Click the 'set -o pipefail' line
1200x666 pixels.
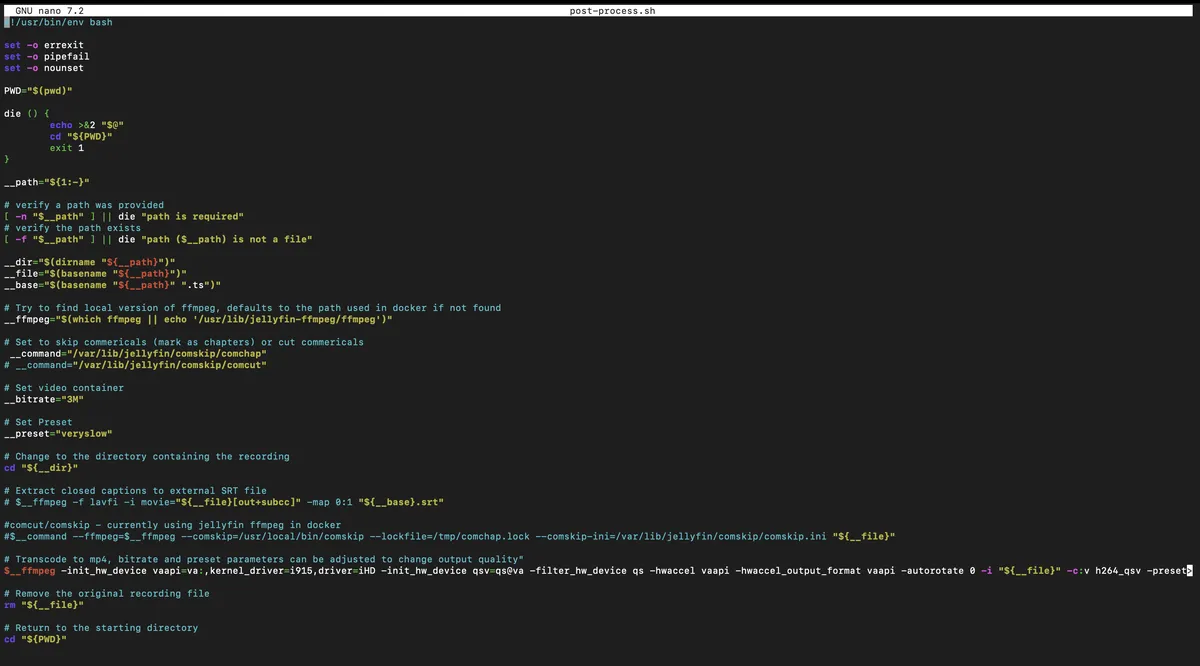(x=46, y=57)
